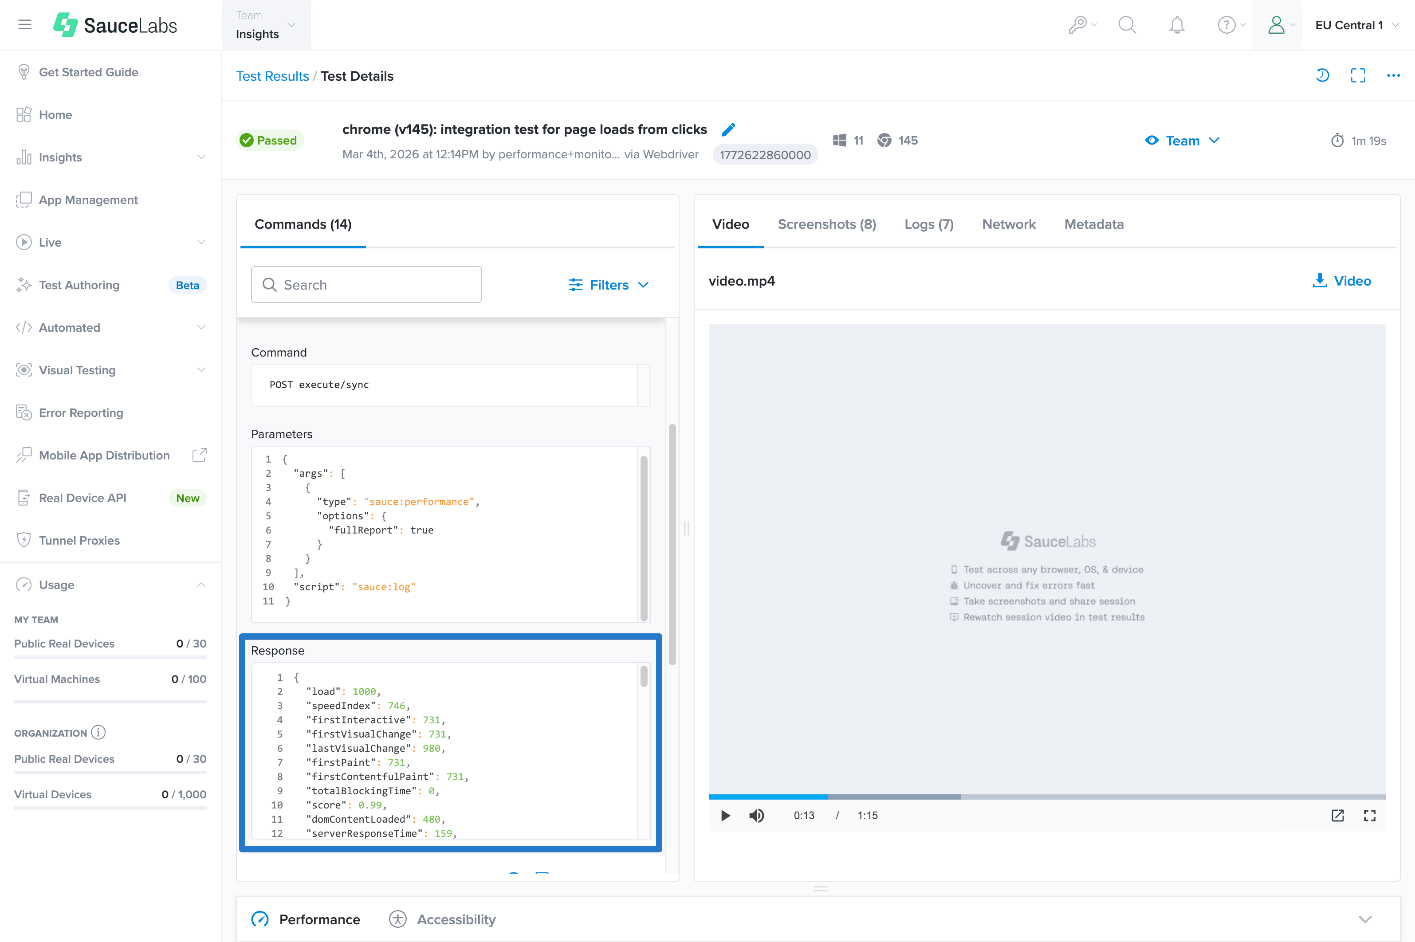Click the test history clock icon
The width and height of the screenshot is (1415, 942).
[x=1322, y=76]
